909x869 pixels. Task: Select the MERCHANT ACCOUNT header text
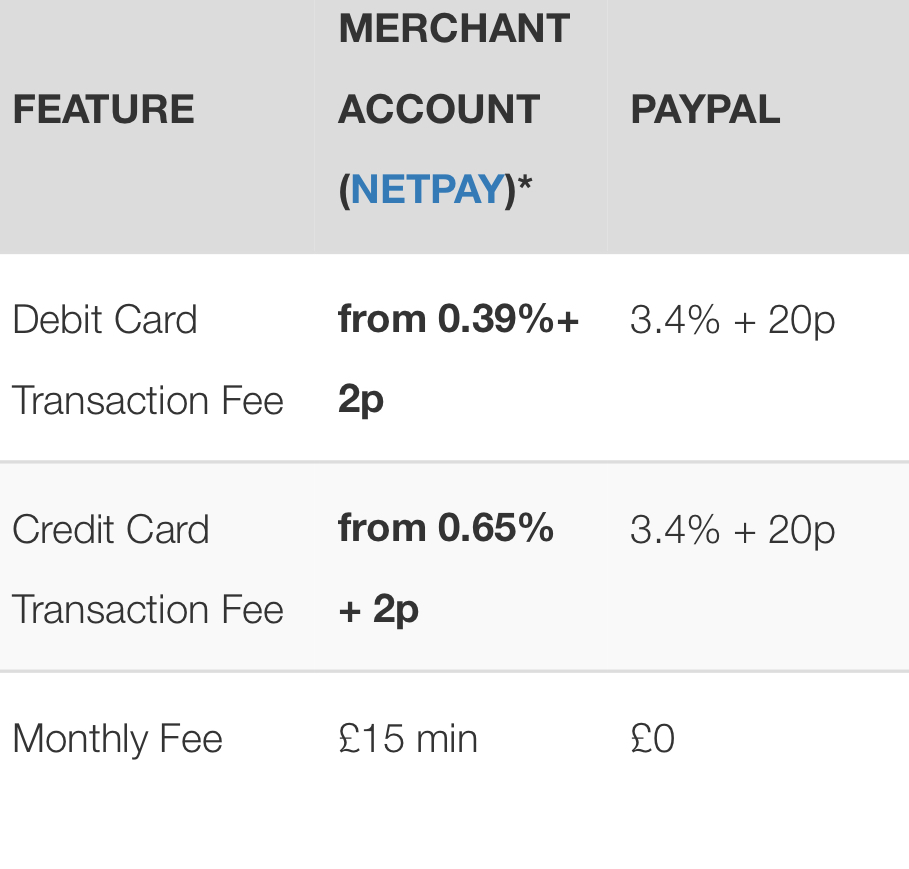(x=454, y=109)
